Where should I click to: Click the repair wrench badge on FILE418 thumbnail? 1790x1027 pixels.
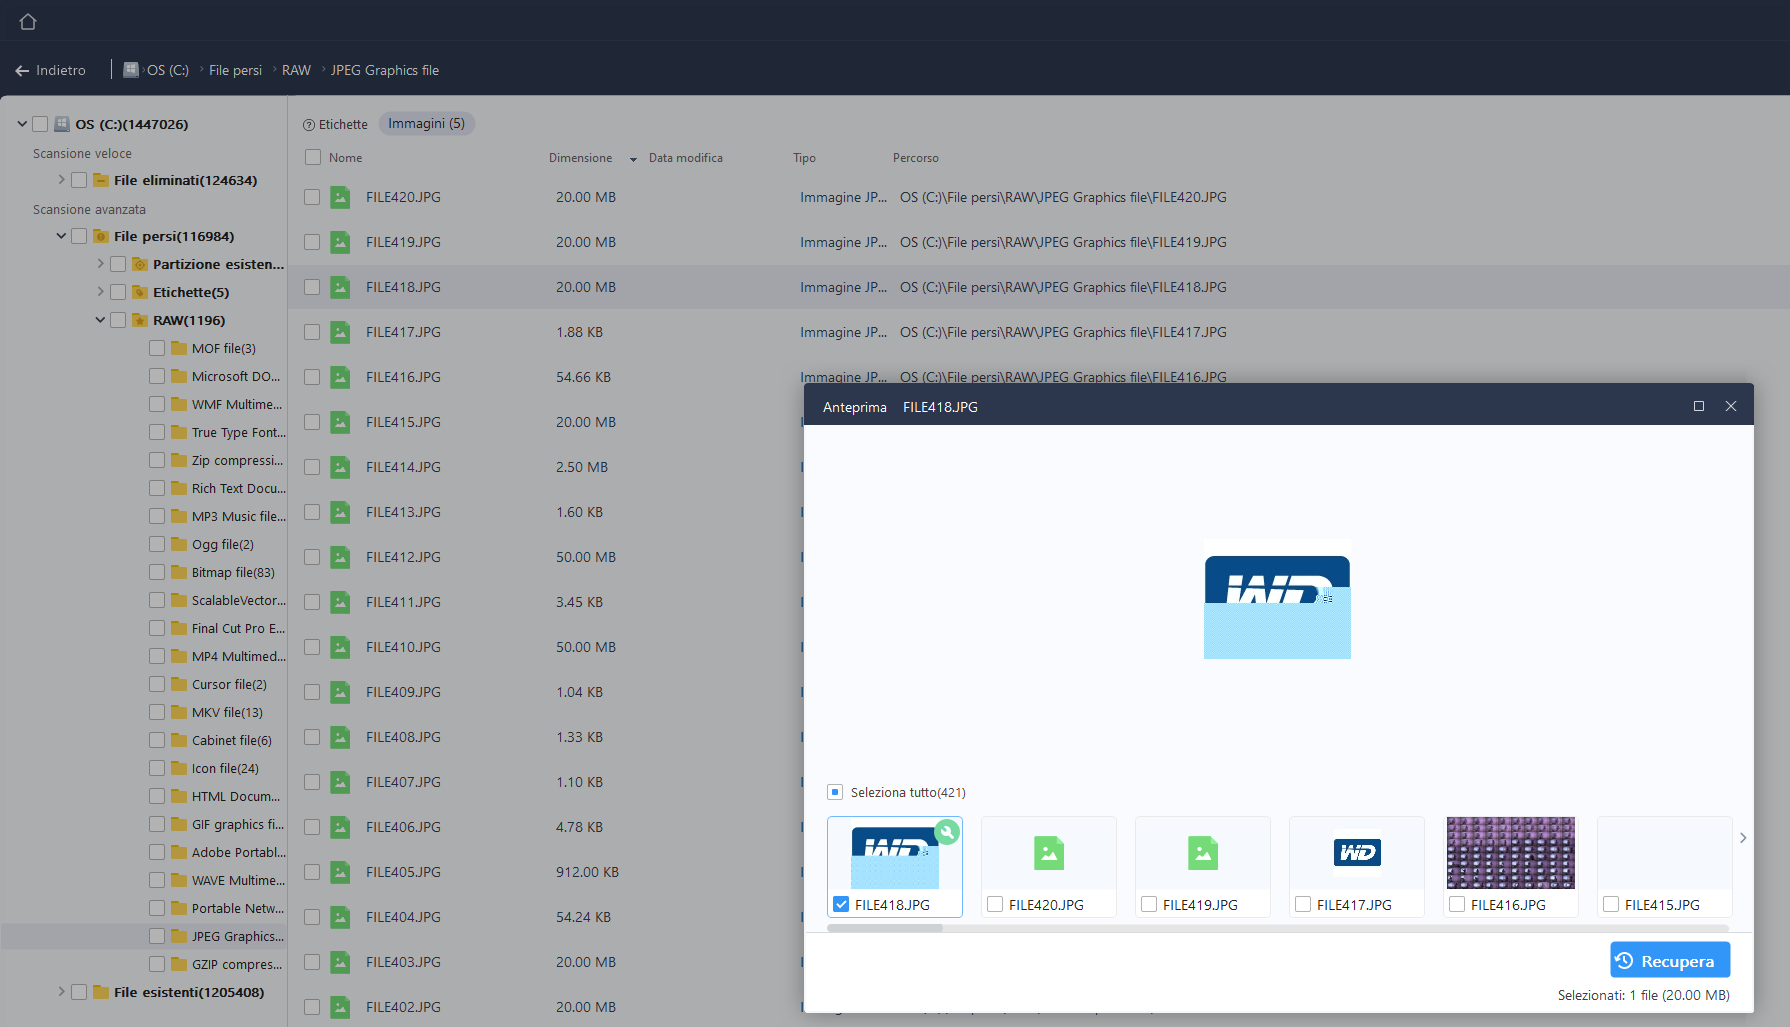(x=946, y=832)
